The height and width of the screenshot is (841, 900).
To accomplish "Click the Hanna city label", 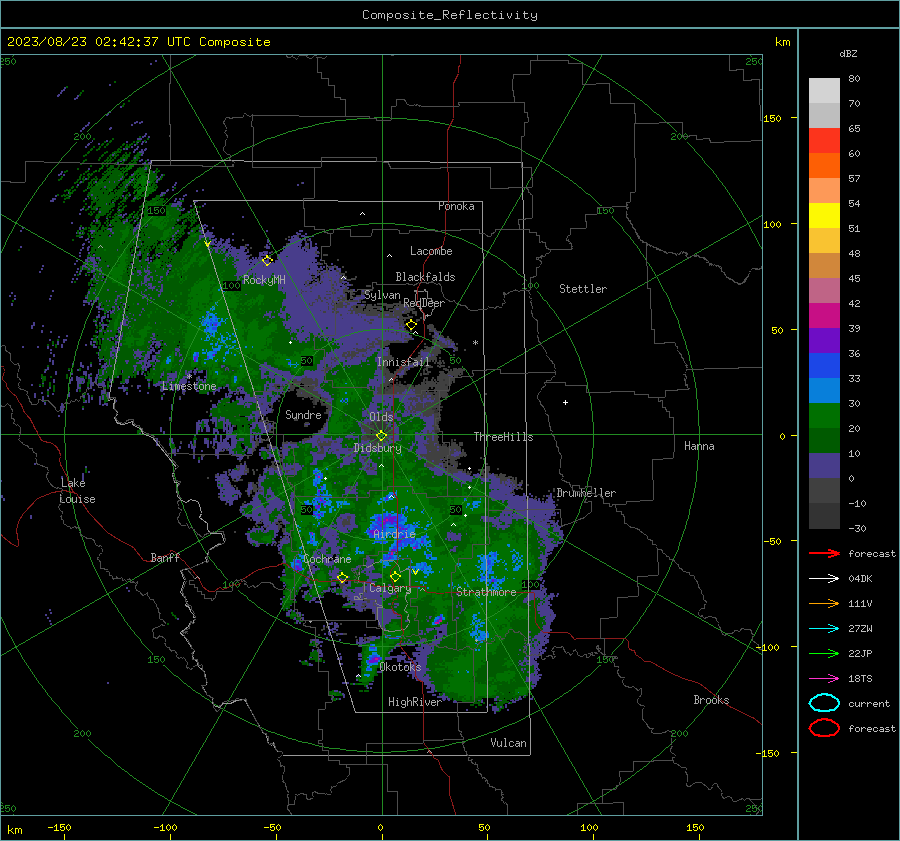I will point(699,446).
